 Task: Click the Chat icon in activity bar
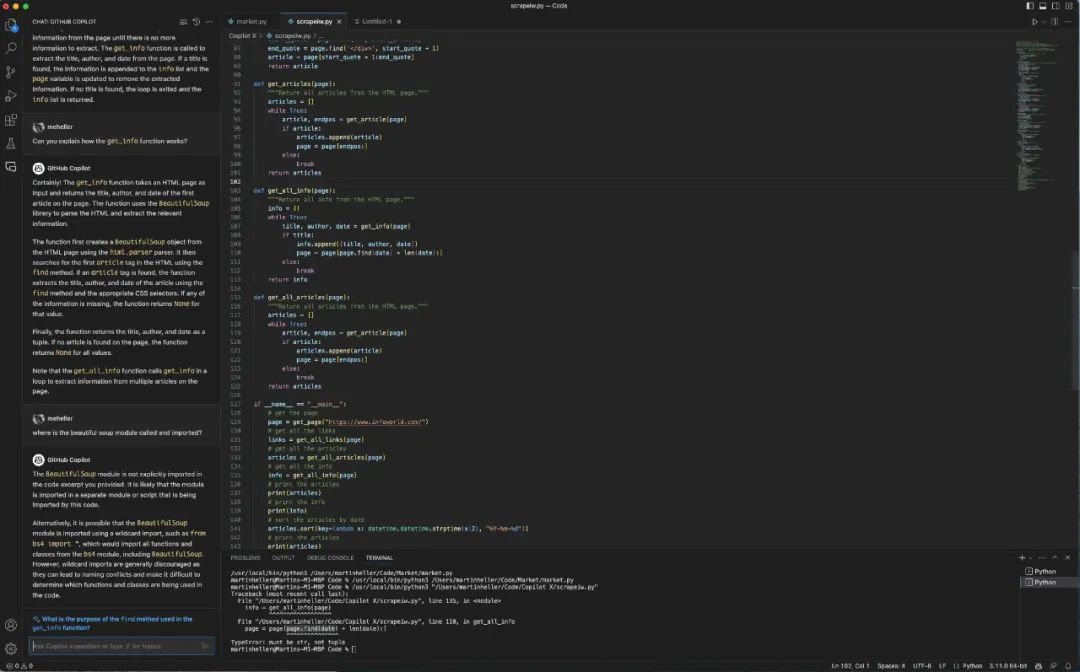(x=11, y=167)
